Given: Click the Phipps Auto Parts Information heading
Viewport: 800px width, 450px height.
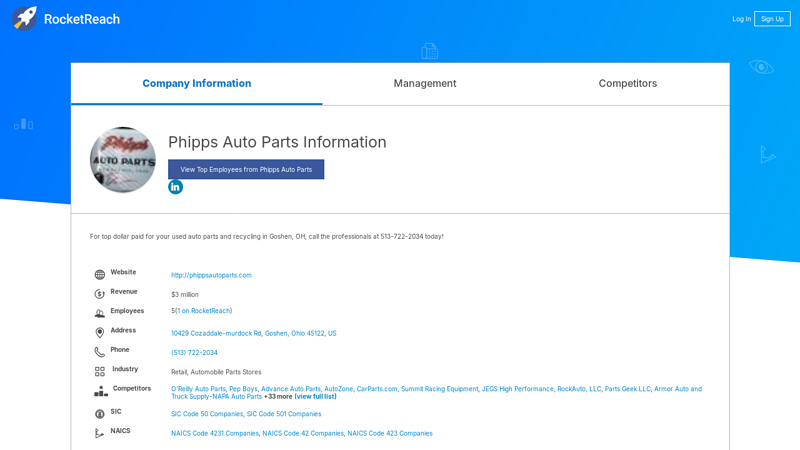Looking at the screenshot, I should pos(277,142).
